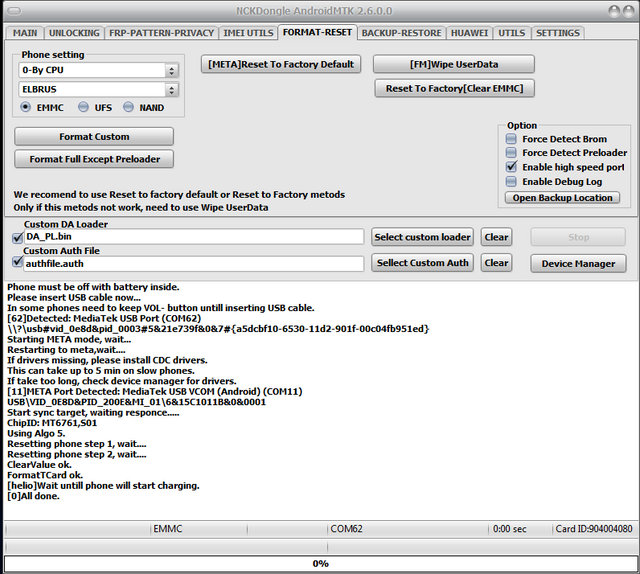640x574 pixels.
Task: Open the FRP-PATTERN-PRIVACY tab
Action: coord(161,33)
